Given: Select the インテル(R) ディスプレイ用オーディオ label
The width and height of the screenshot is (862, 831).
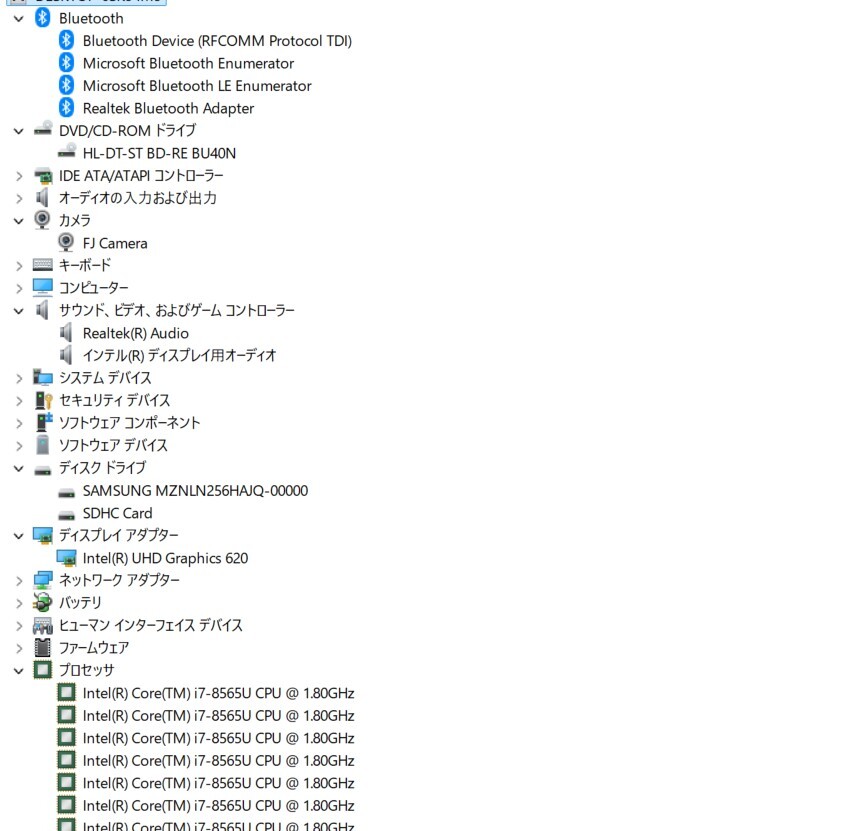Looking at the screenshot, I should (x=179, y=356).
